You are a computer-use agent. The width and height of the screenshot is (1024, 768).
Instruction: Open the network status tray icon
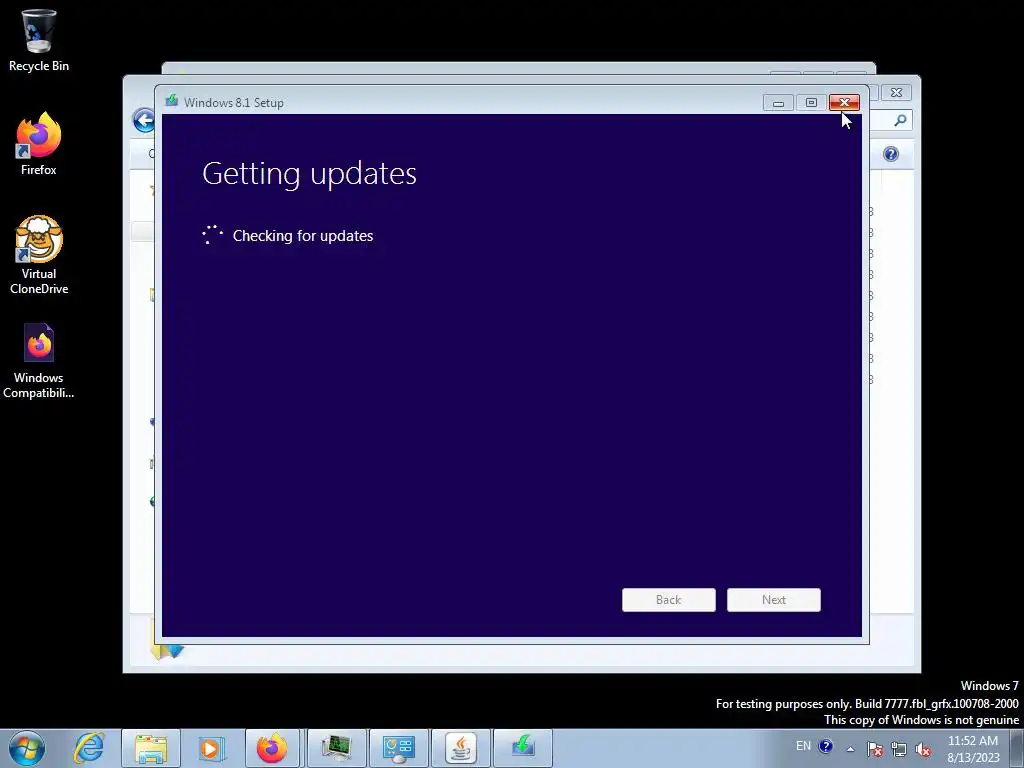[899, 748]
